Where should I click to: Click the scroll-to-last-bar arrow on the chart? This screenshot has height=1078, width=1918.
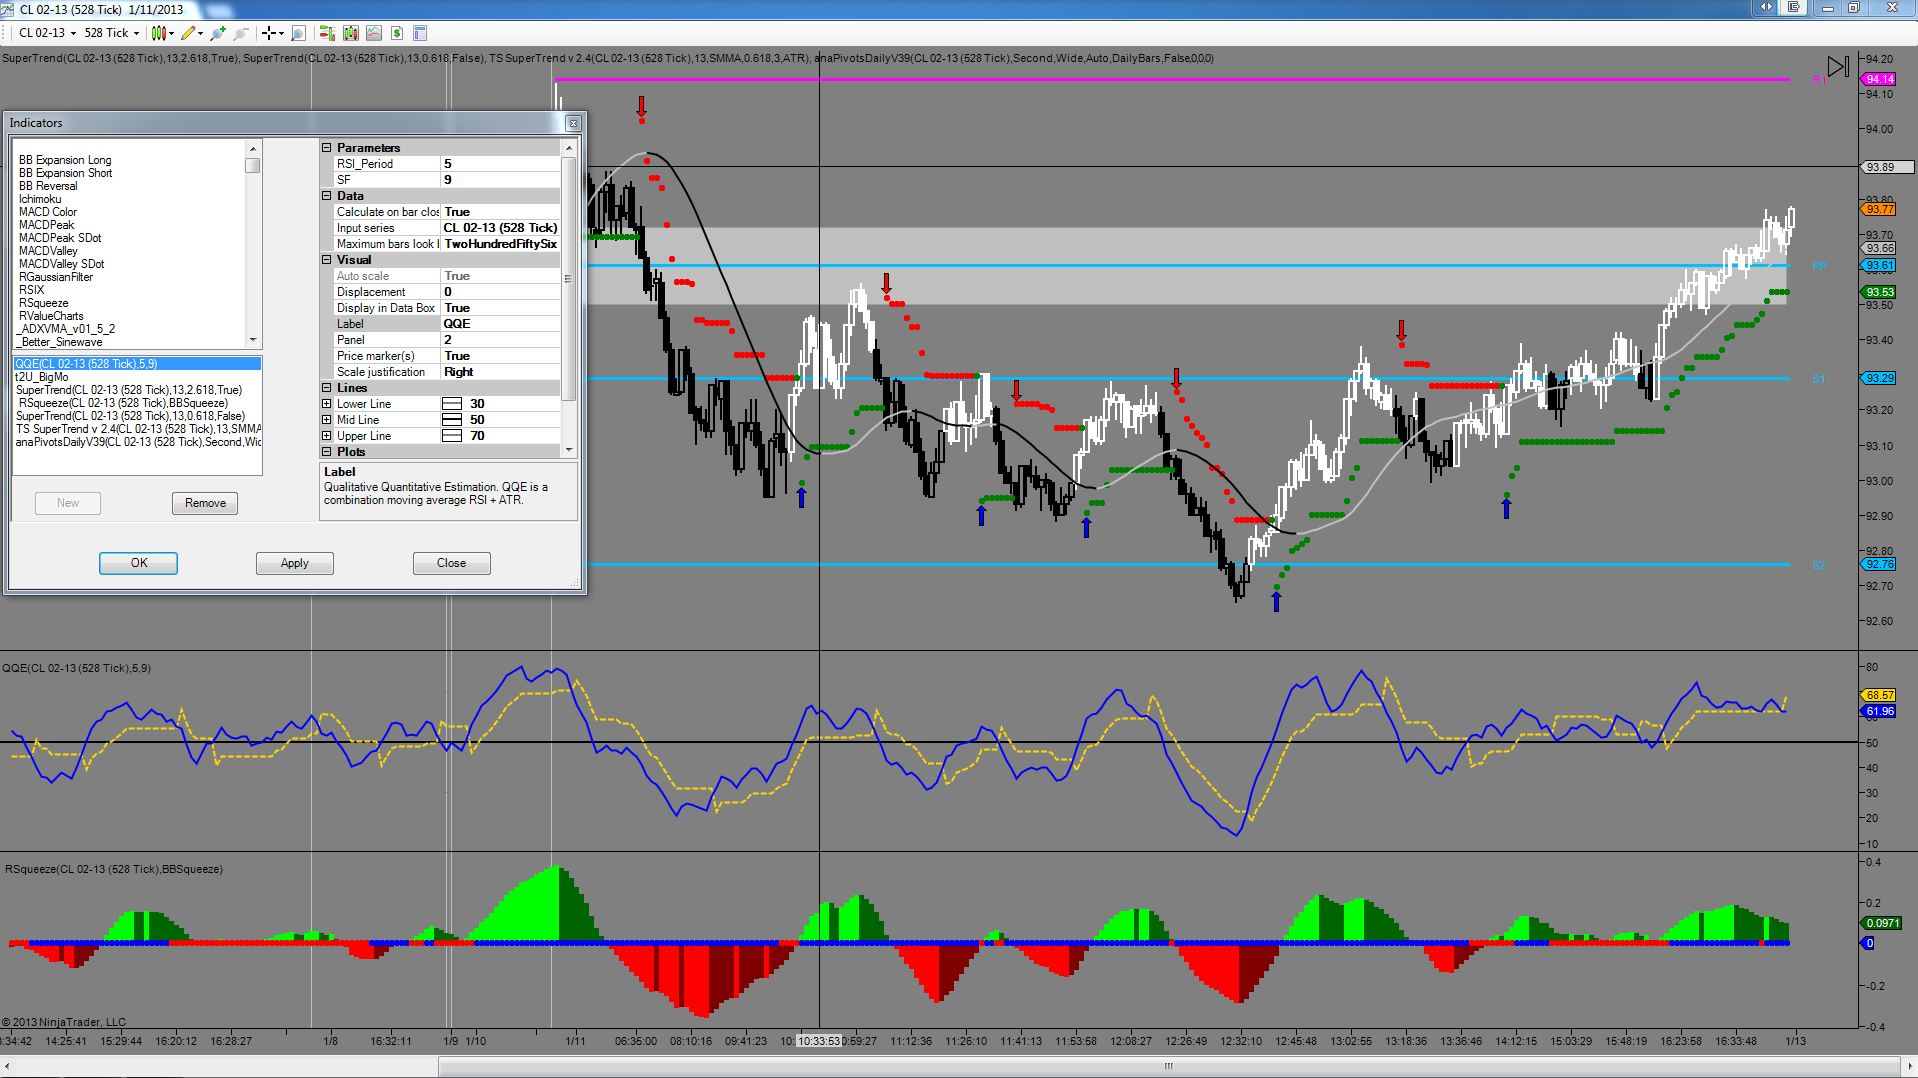click(1838, 67)
